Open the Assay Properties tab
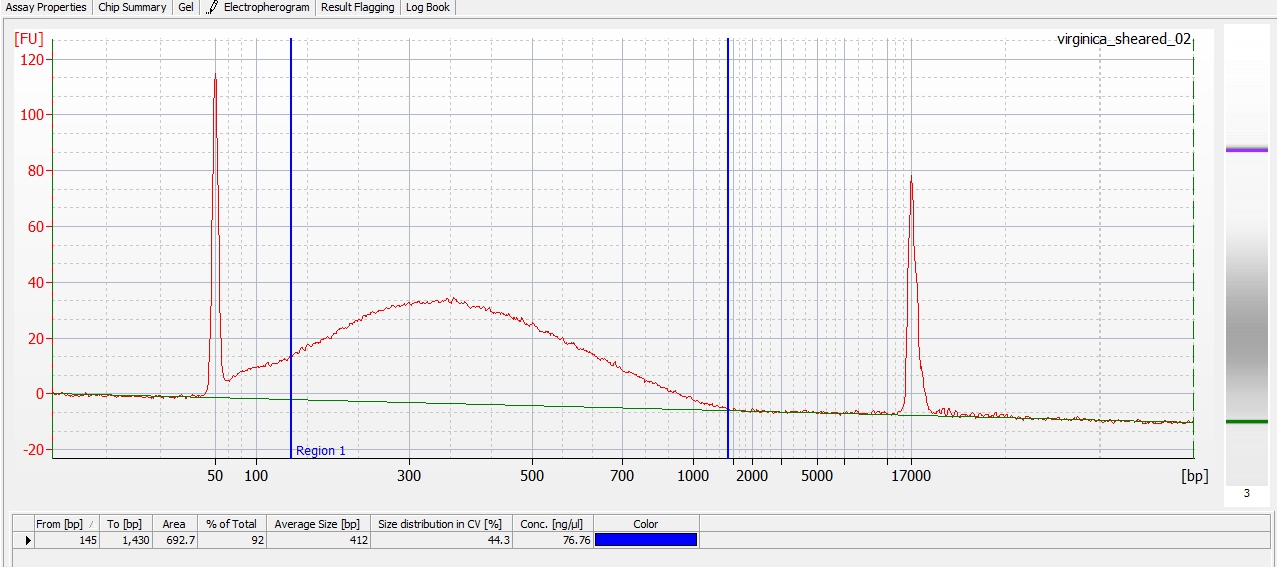This screenshot has width=1277, height=567. pyautogui.click(x=46, y=8)
